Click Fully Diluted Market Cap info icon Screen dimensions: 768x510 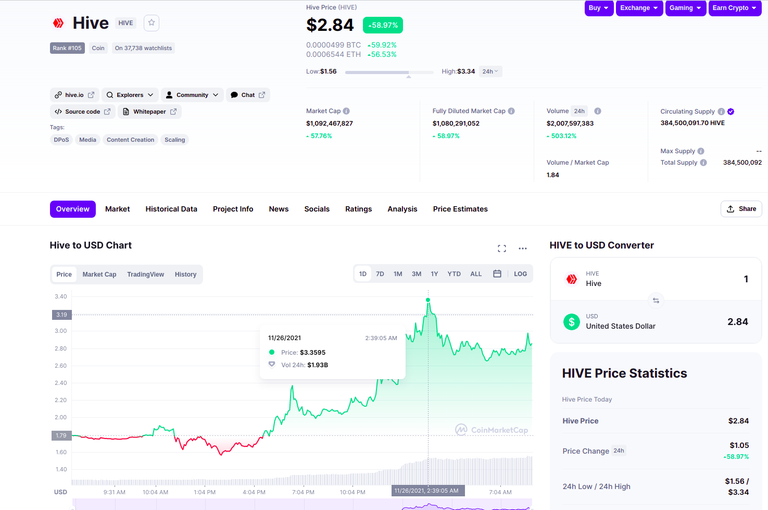511,111
